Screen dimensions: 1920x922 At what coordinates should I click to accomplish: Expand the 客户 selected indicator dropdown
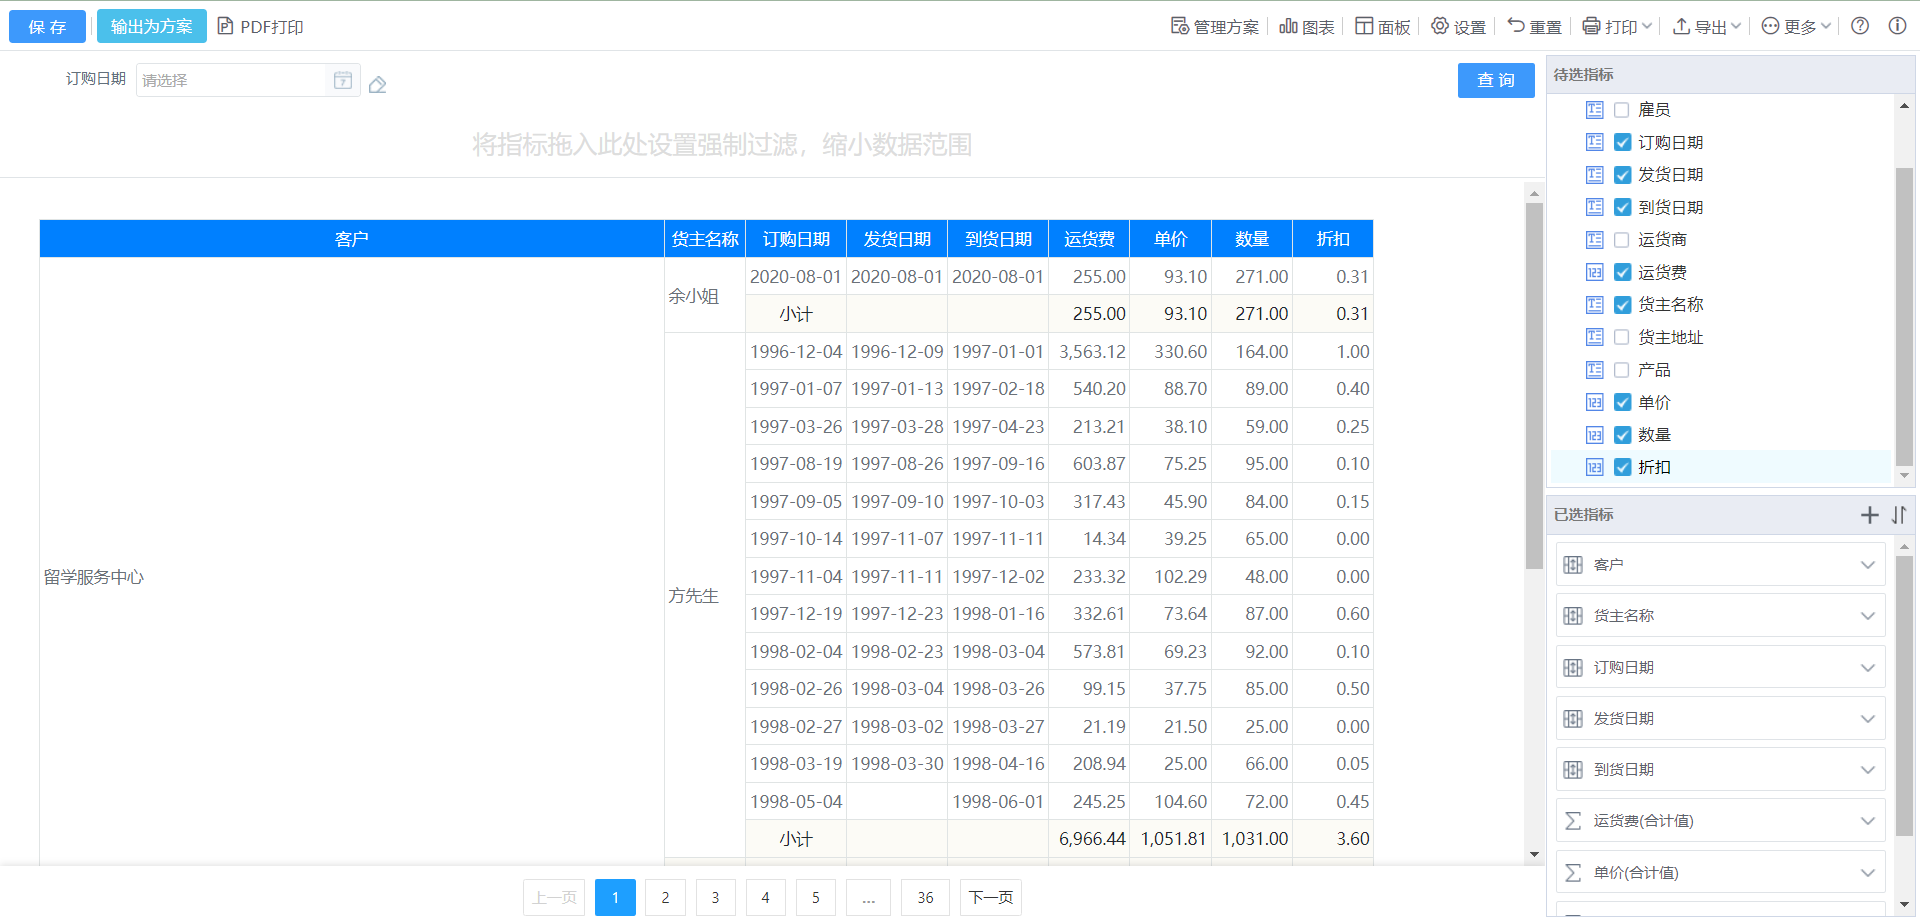point(1867,565)
